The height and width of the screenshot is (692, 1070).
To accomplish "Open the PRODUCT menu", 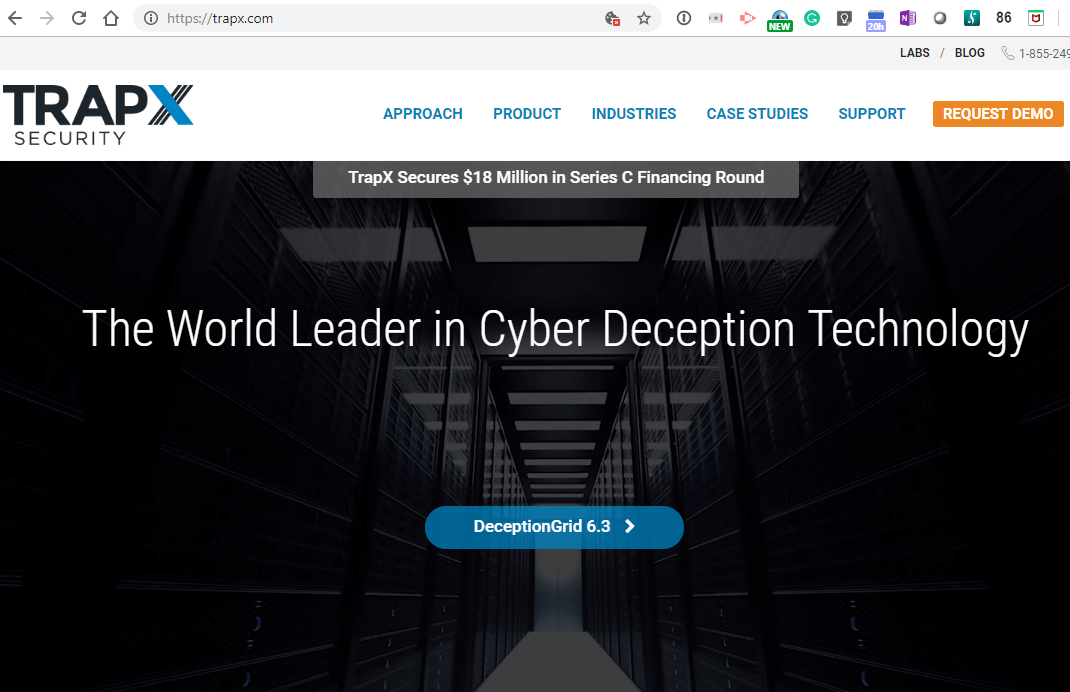I will [527, 114].
